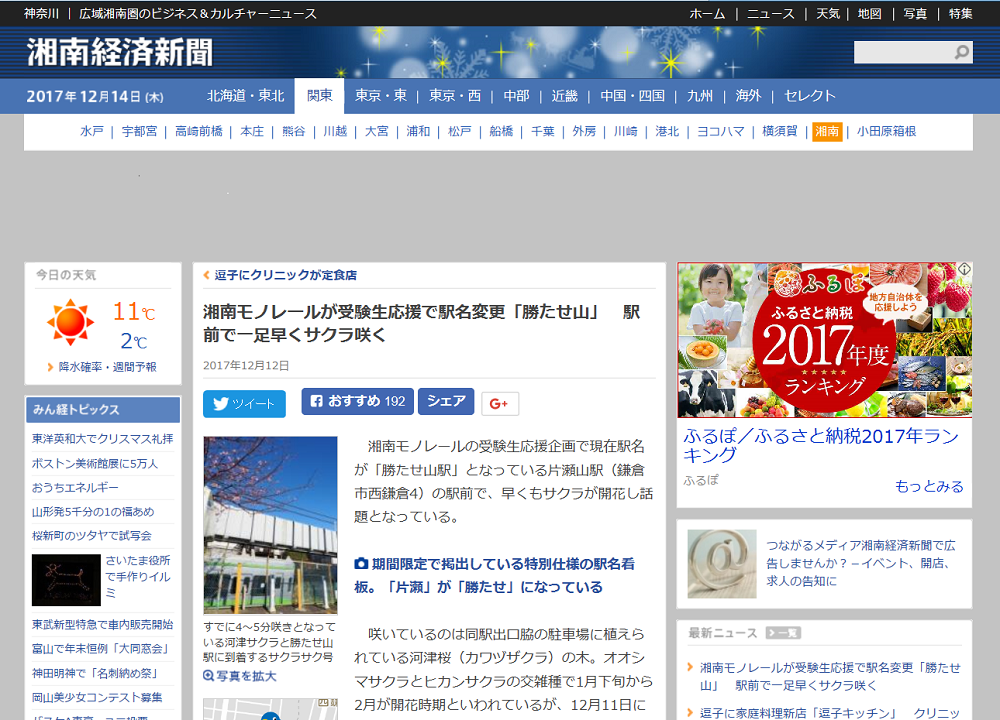Viewport: 1000px width, 720px height.
Task: Click the sunny weather icon
Action: coord(70,322)
